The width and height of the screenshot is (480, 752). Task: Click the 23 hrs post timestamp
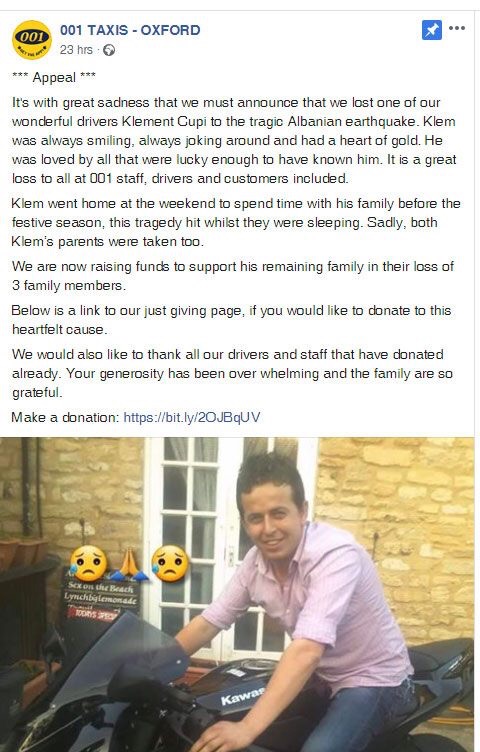[76, 50]
